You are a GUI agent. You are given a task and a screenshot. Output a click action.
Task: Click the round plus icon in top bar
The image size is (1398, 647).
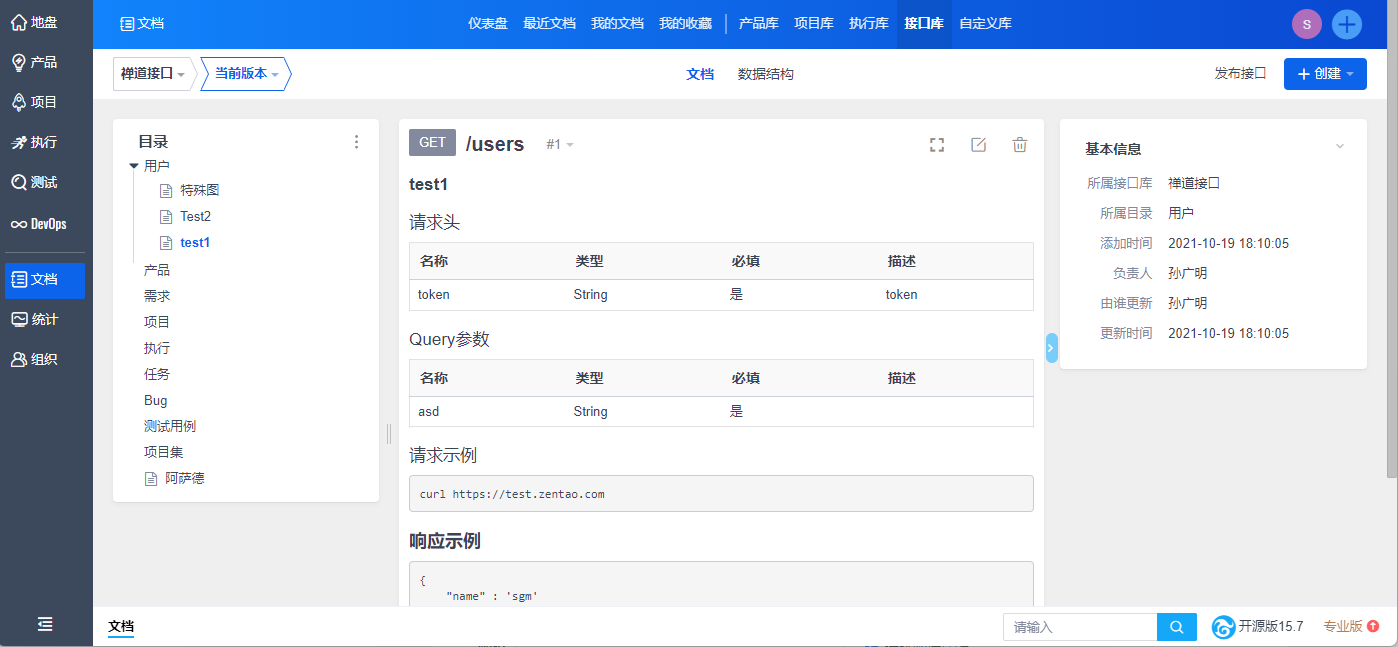pyautogui.click(x=1347, y=24)
